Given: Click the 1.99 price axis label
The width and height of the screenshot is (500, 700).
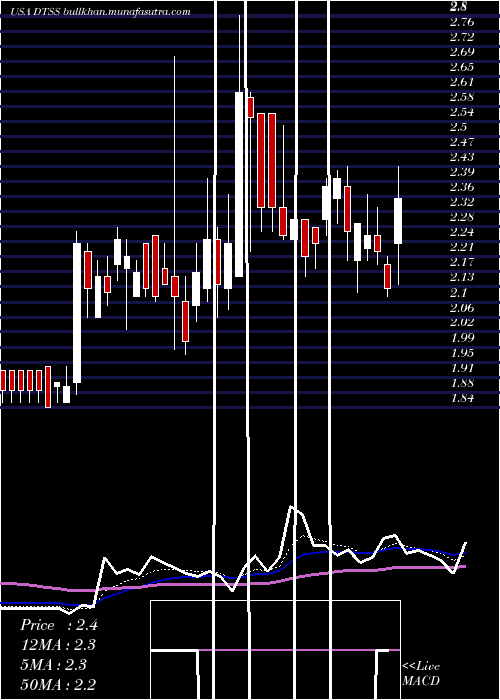Looking at the screenshot, I should 462,338.
